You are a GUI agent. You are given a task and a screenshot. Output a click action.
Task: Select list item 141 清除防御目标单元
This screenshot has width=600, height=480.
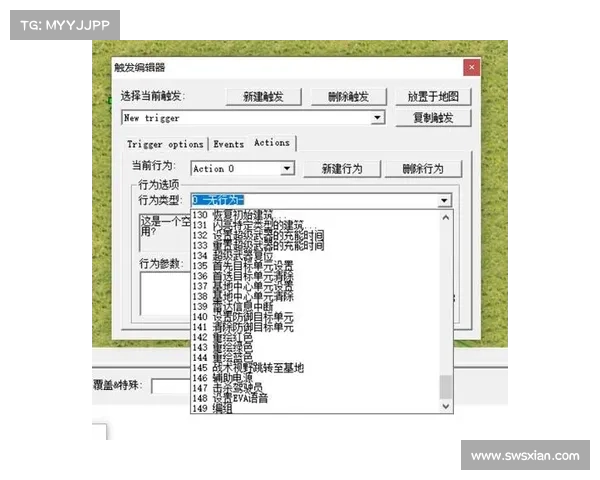point(316,327)
